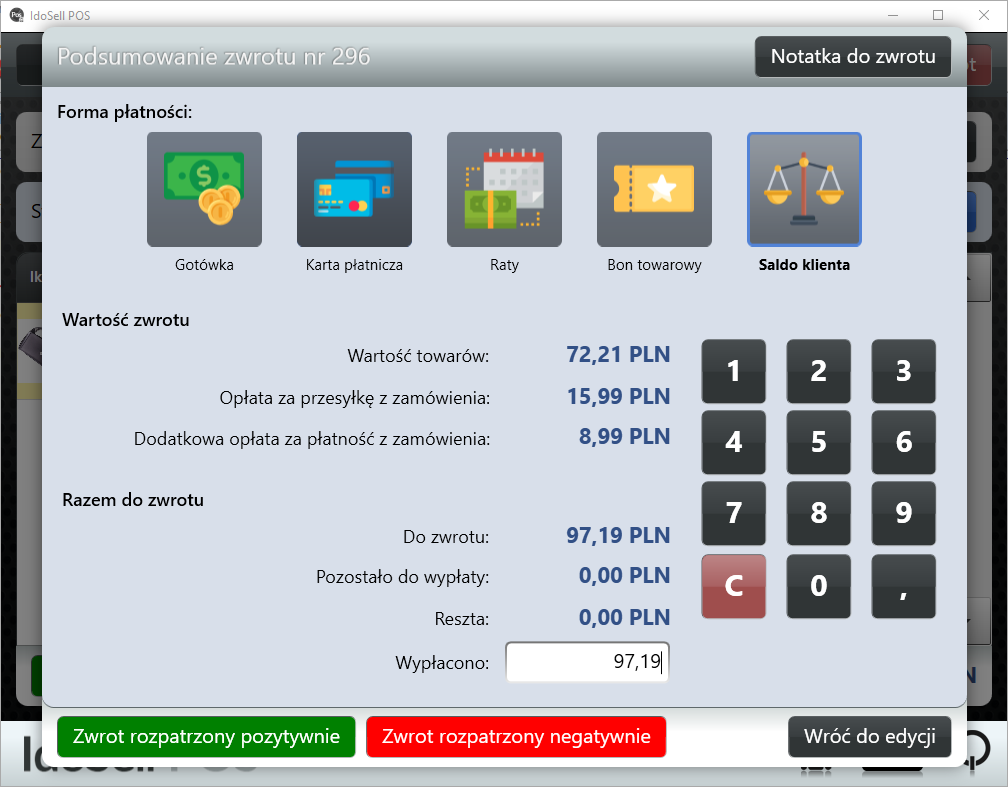Click the 72,21 PLN goods value
Screen dimensions: 1008x787
[x=618, y=354]
